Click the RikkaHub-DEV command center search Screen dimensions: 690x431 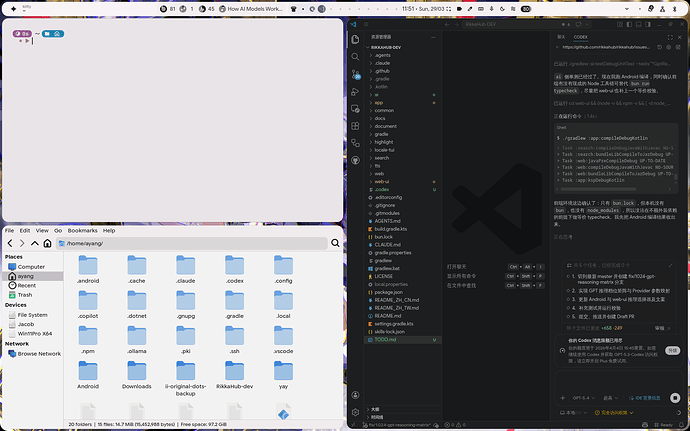point(509,24)
